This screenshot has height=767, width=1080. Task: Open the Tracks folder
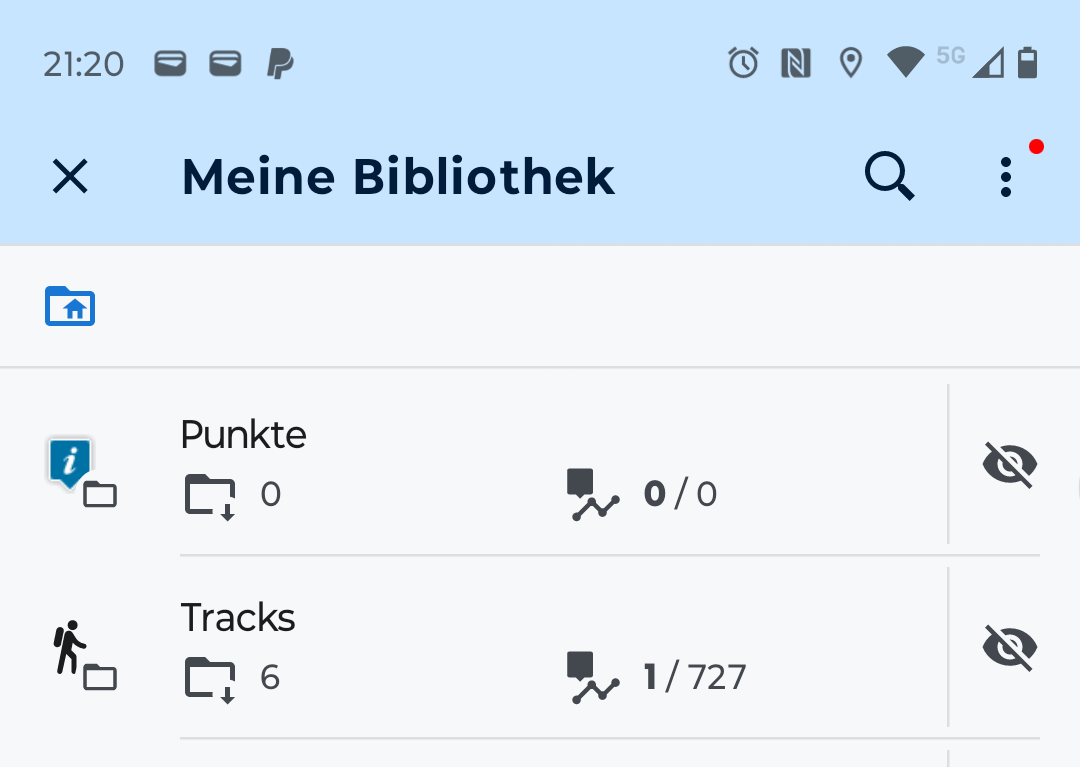click(x=238, y=618)
